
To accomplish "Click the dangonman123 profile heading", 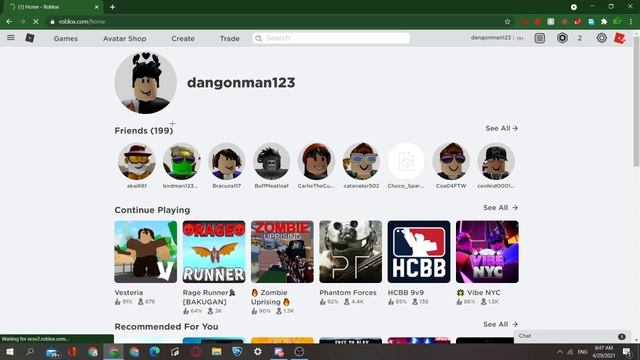I will (241, 82).
